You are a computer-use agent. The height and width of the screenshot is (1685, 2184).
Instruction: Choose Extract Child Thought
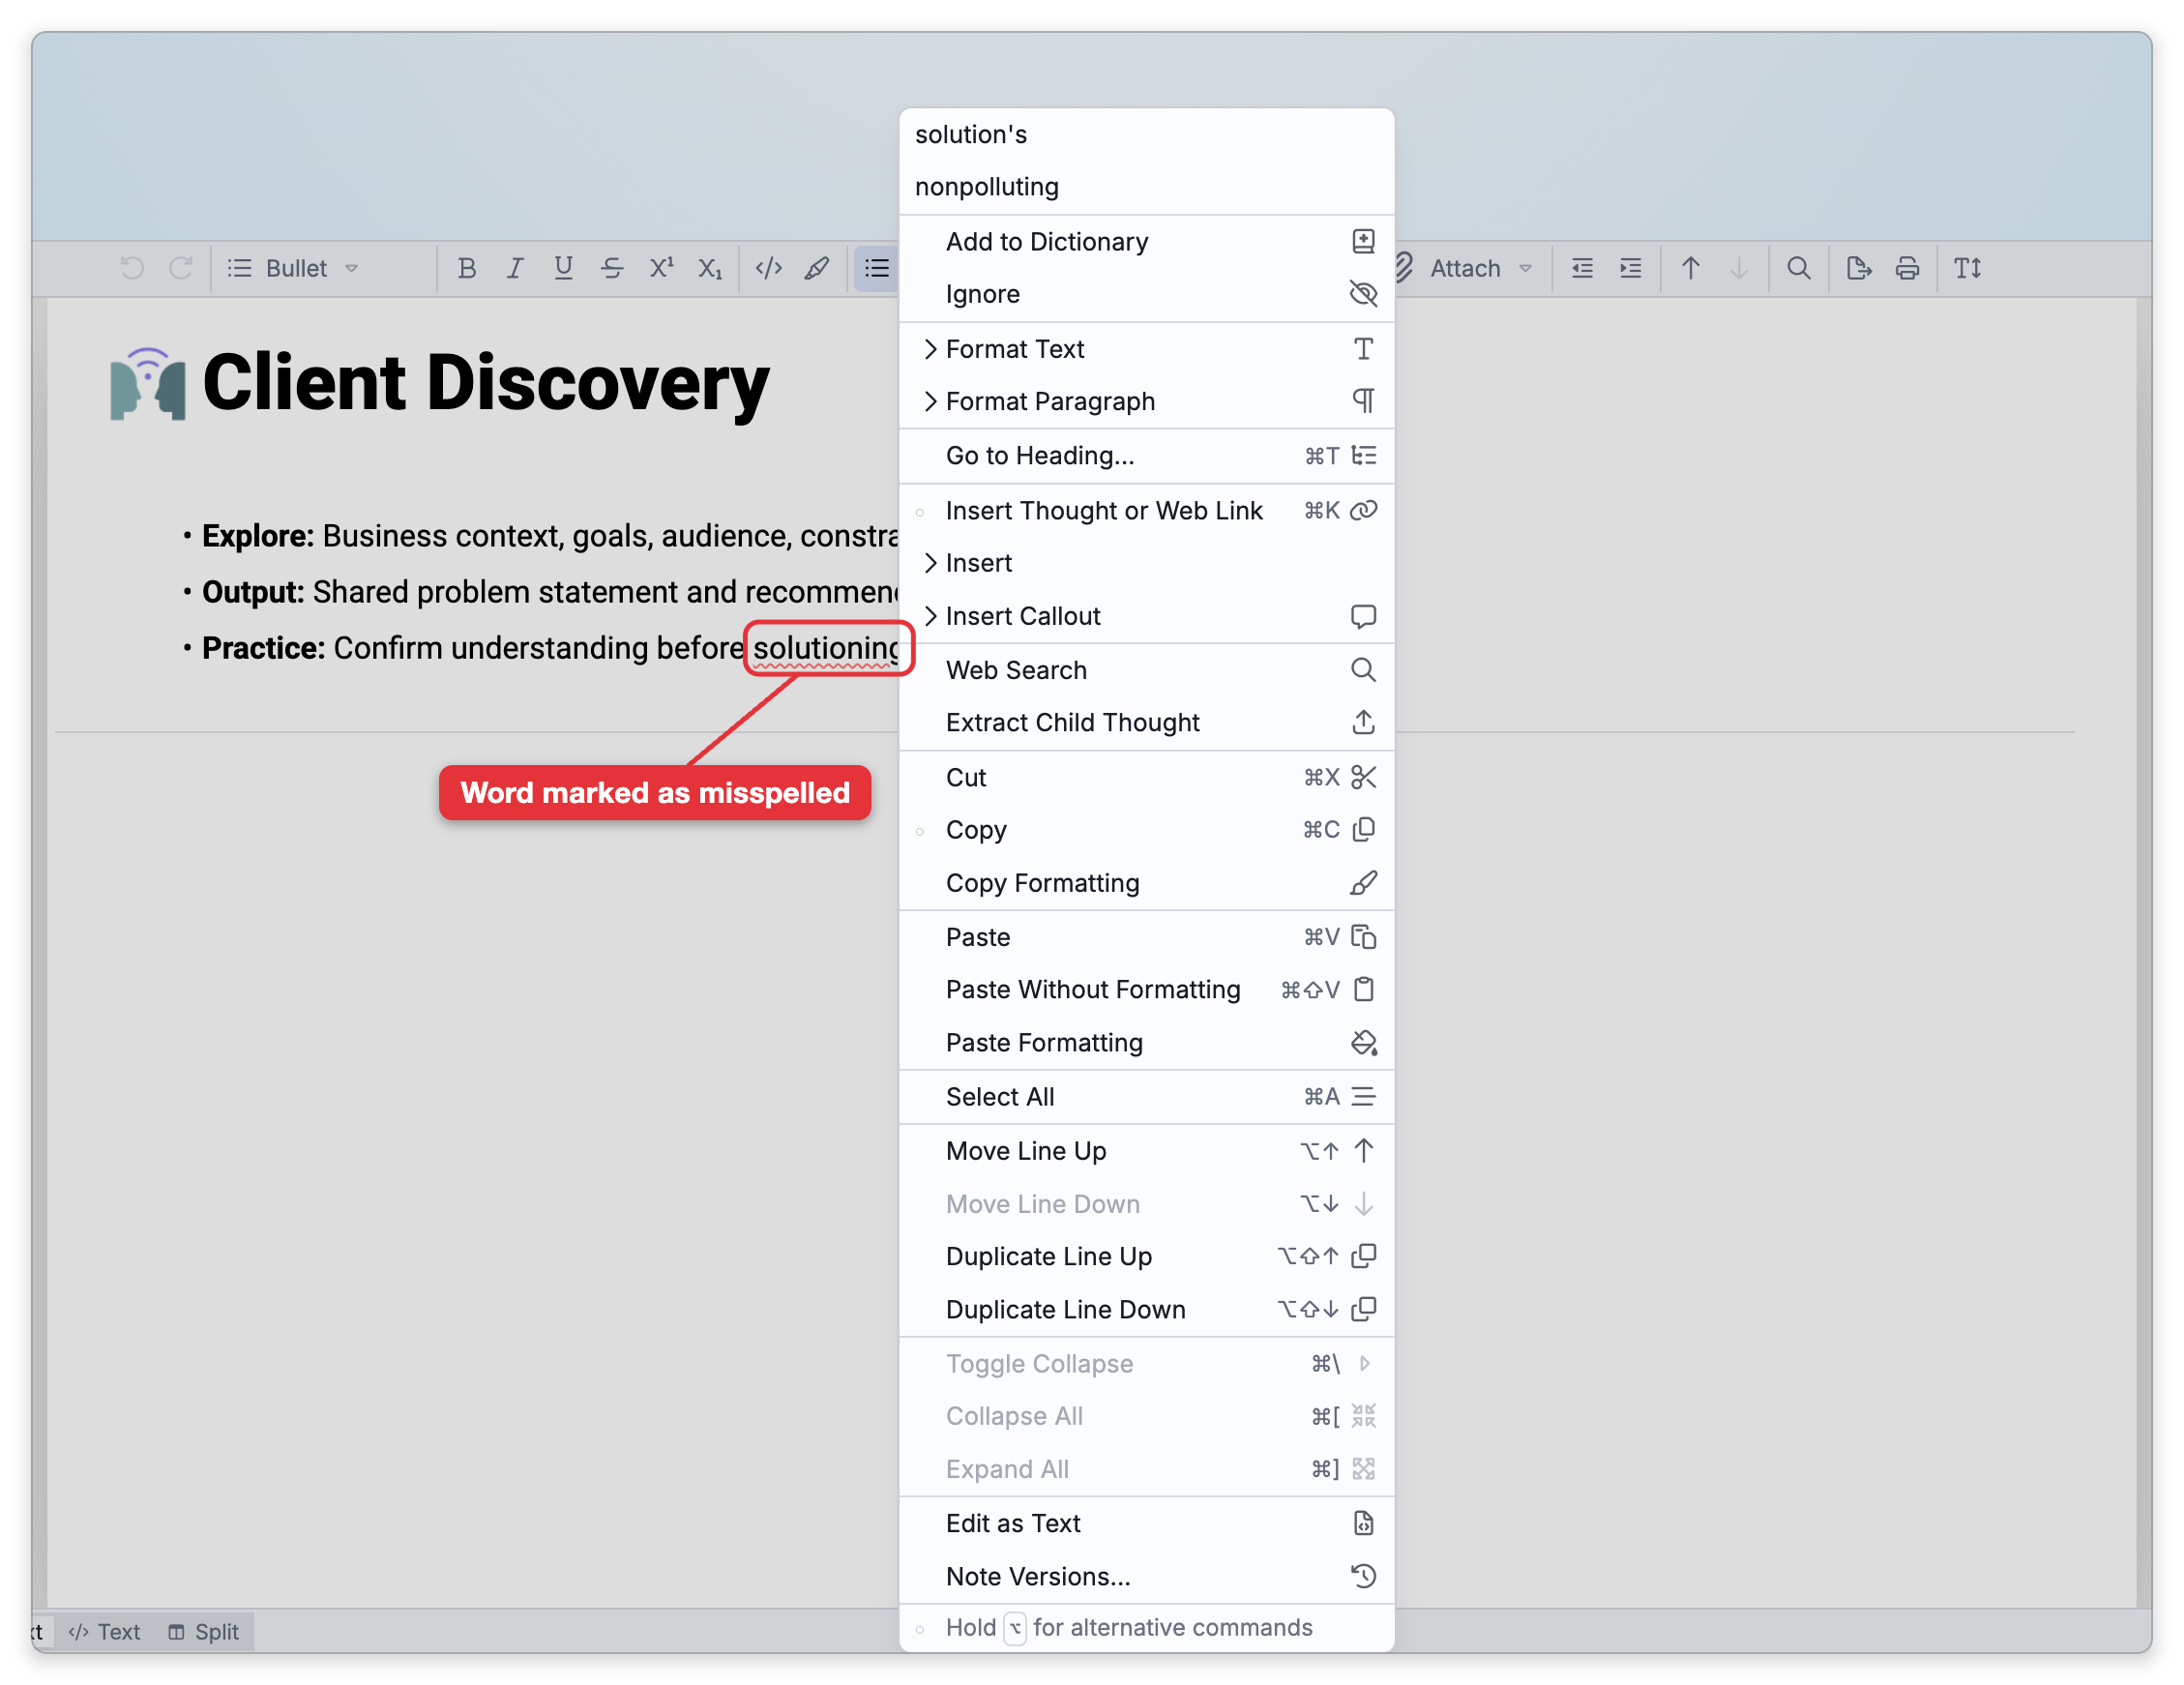(1146, 722)
